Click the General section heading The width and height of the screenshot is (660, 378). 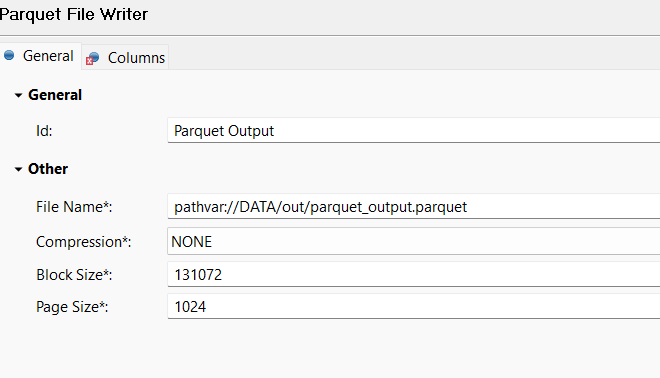tap(55, 95)
